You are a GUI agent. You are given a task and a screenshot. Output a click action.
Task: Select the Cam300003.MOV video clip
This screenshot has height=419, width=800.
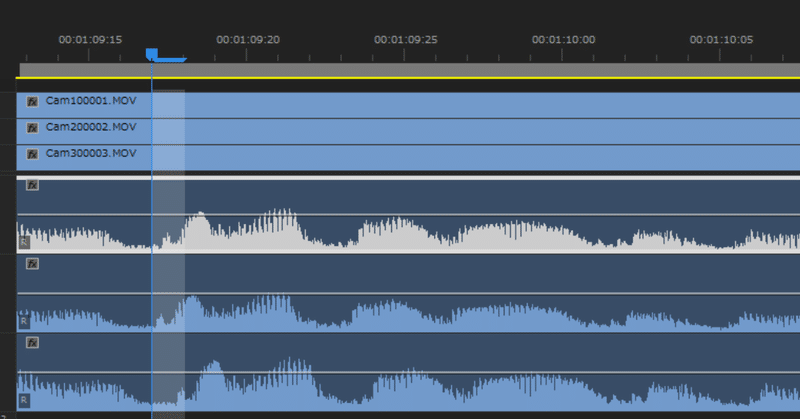408,158
